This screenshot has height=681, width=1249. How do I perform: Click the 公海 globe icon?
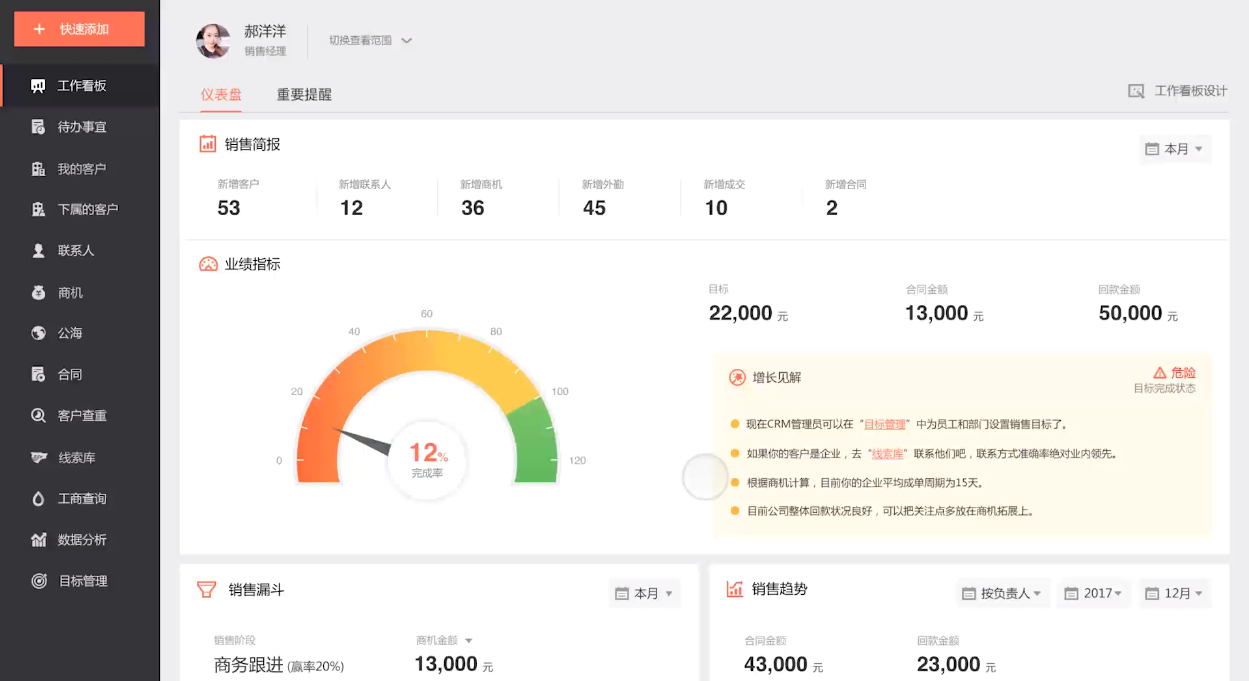(x=39, y=333)
